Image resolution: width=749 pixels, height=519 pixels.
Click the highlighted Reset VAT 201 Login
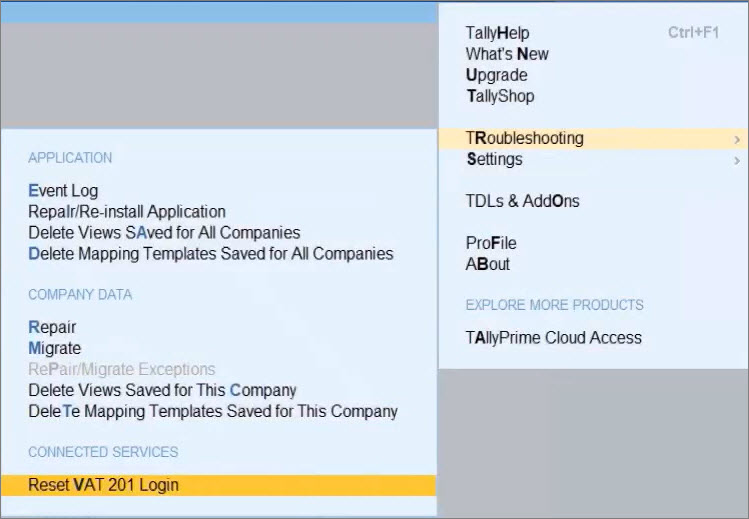tap(218, 485)
